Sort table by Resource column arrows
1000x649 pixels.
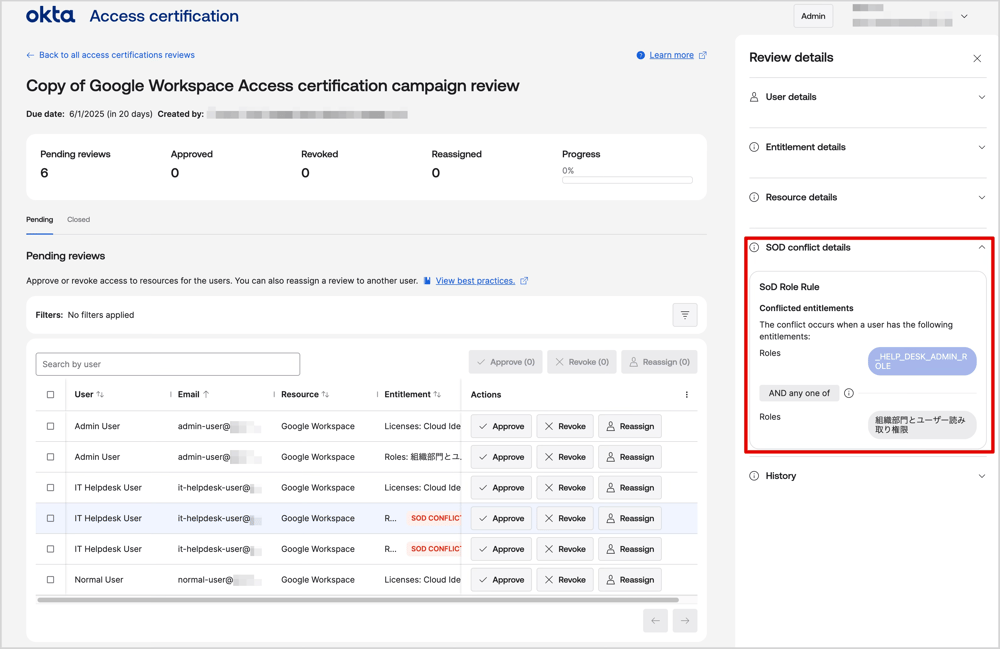point(325,395)
